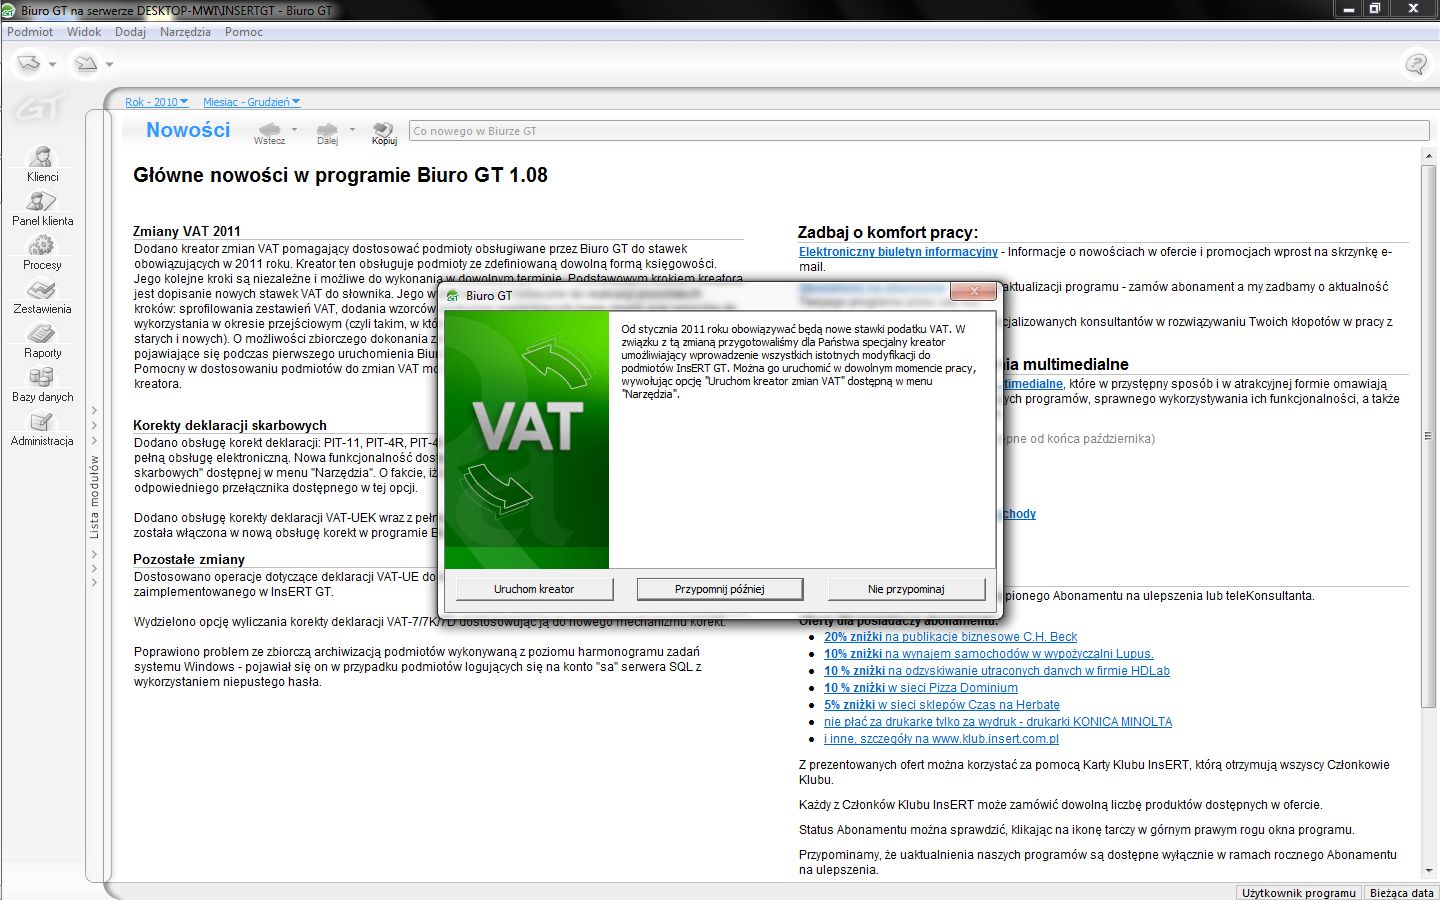Open 20% zniżki C.H. Beck link

[x=950, y=637]
